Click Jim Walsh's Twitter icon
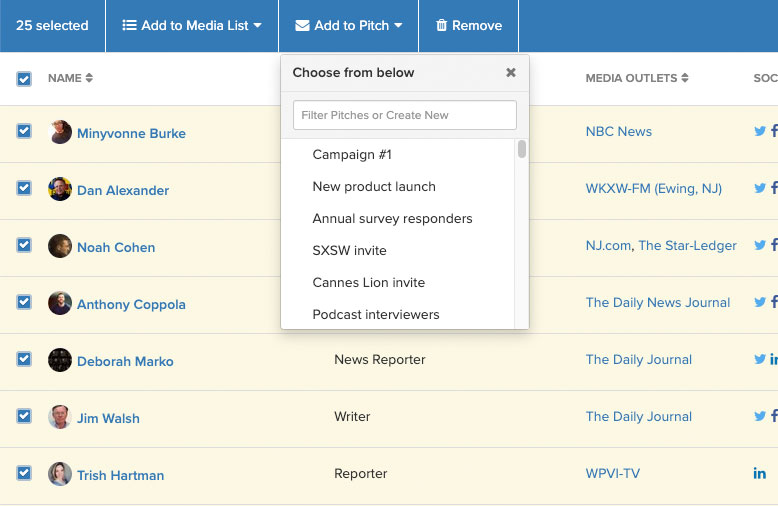The image size is (778, 506). (760, 416)
